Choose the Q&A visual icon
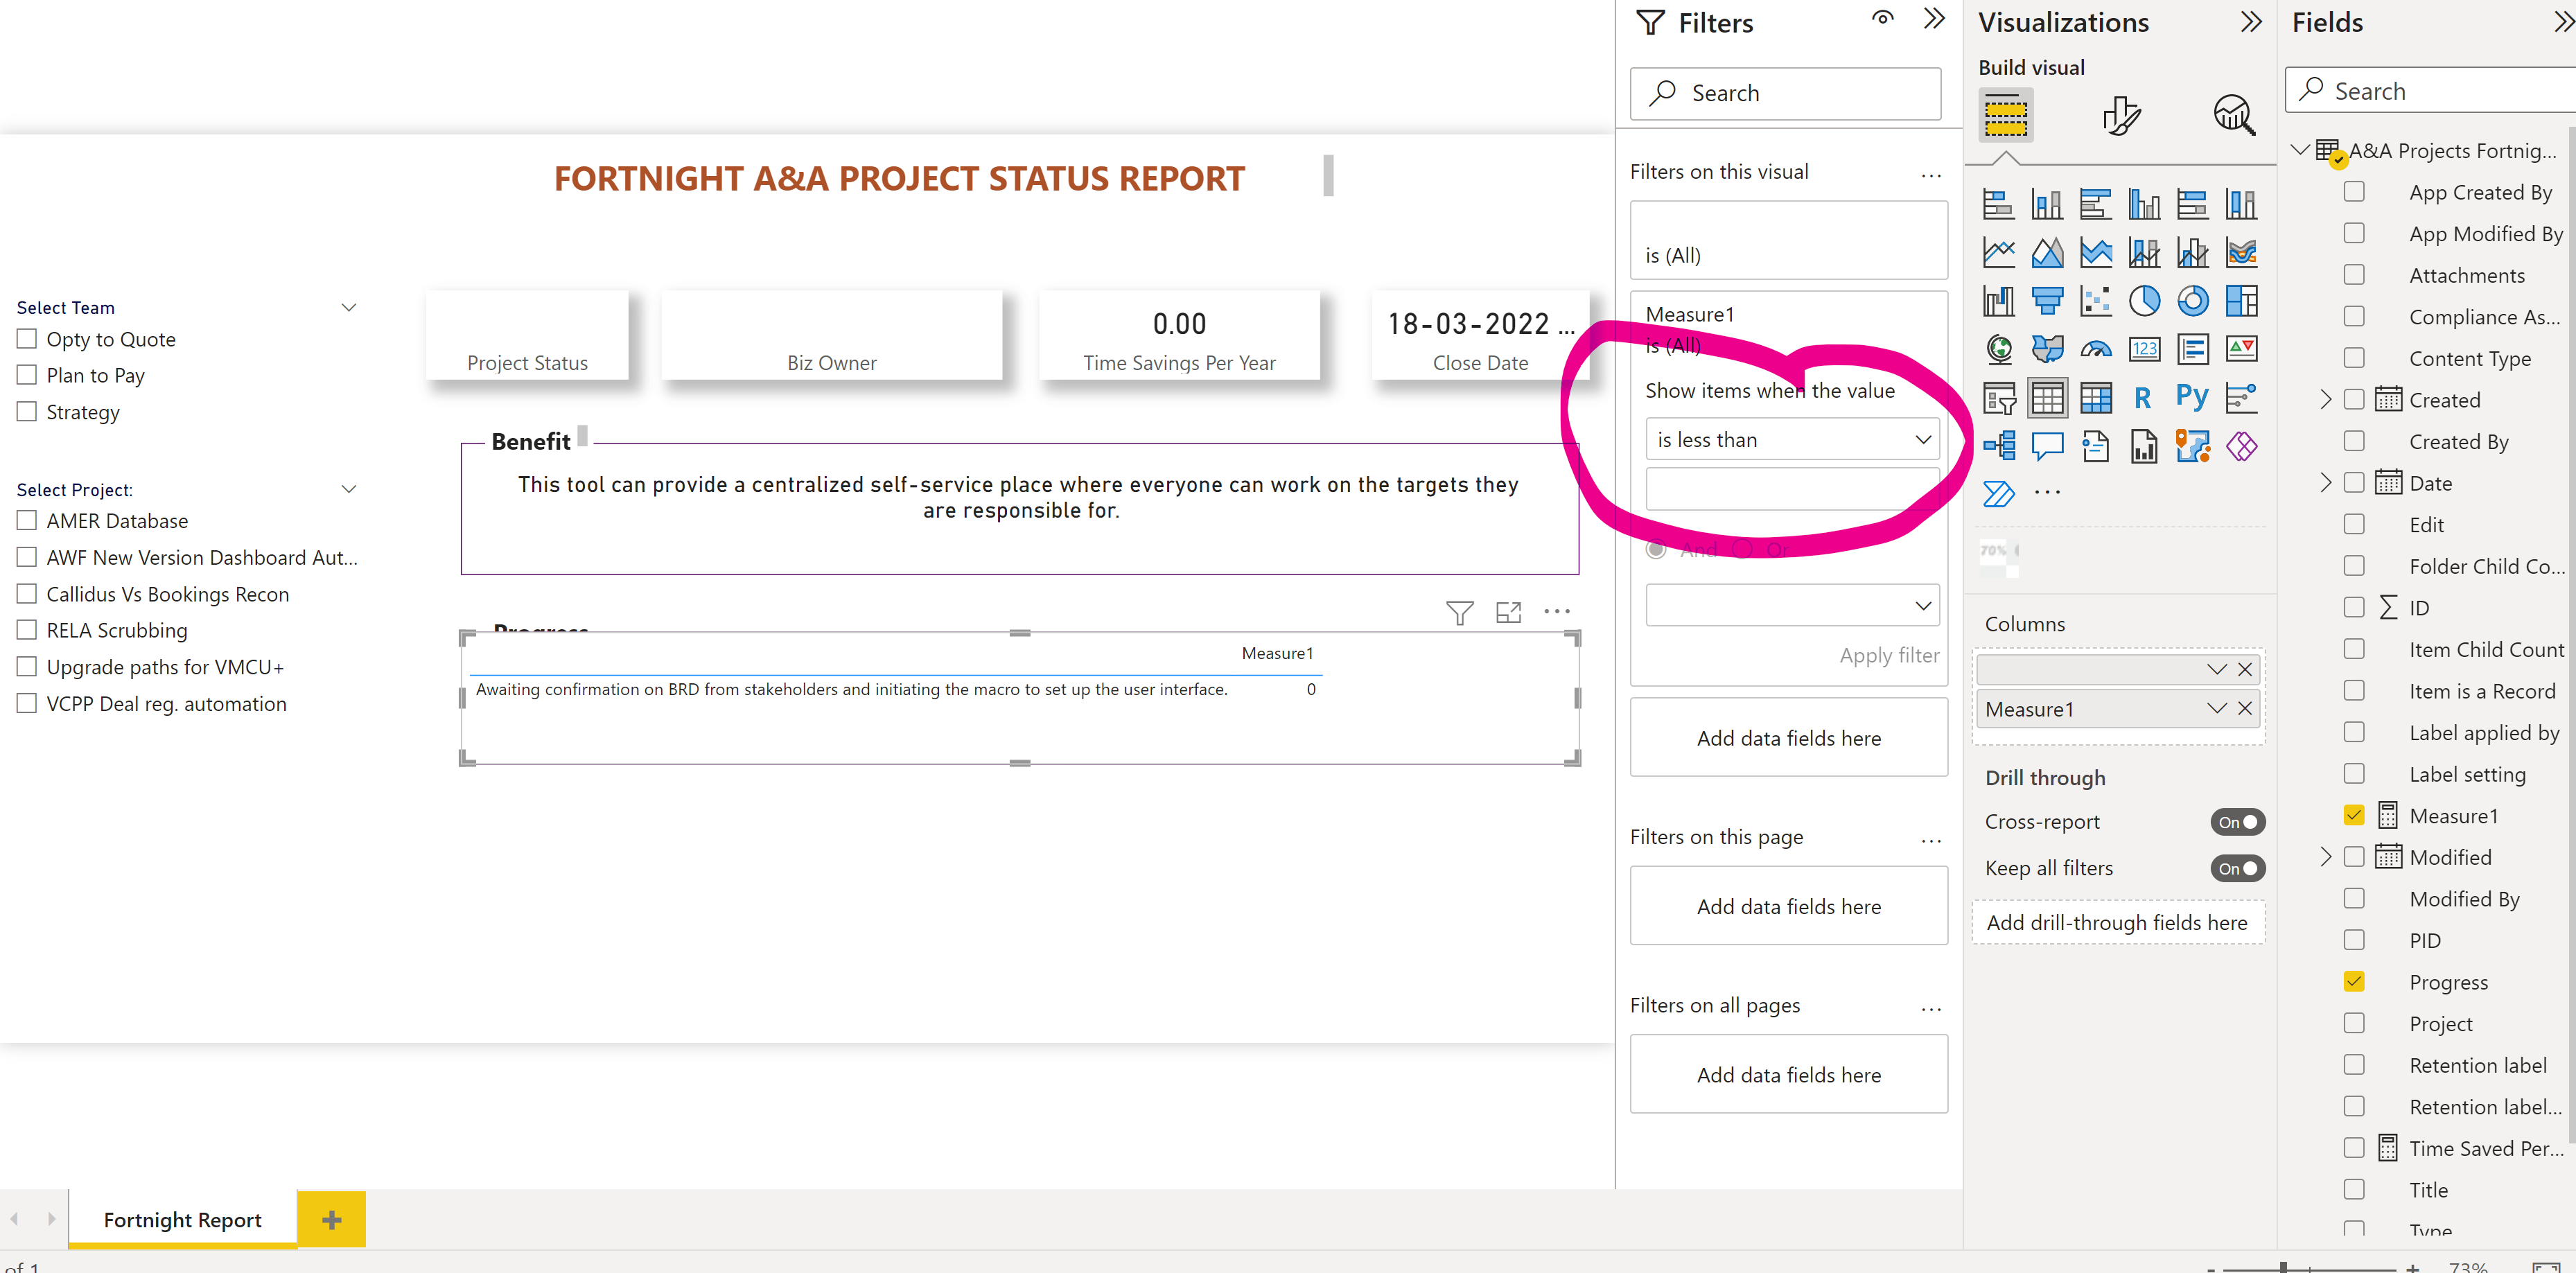Viewport: 2576px width, 1273px height. tap(2047, 446)
